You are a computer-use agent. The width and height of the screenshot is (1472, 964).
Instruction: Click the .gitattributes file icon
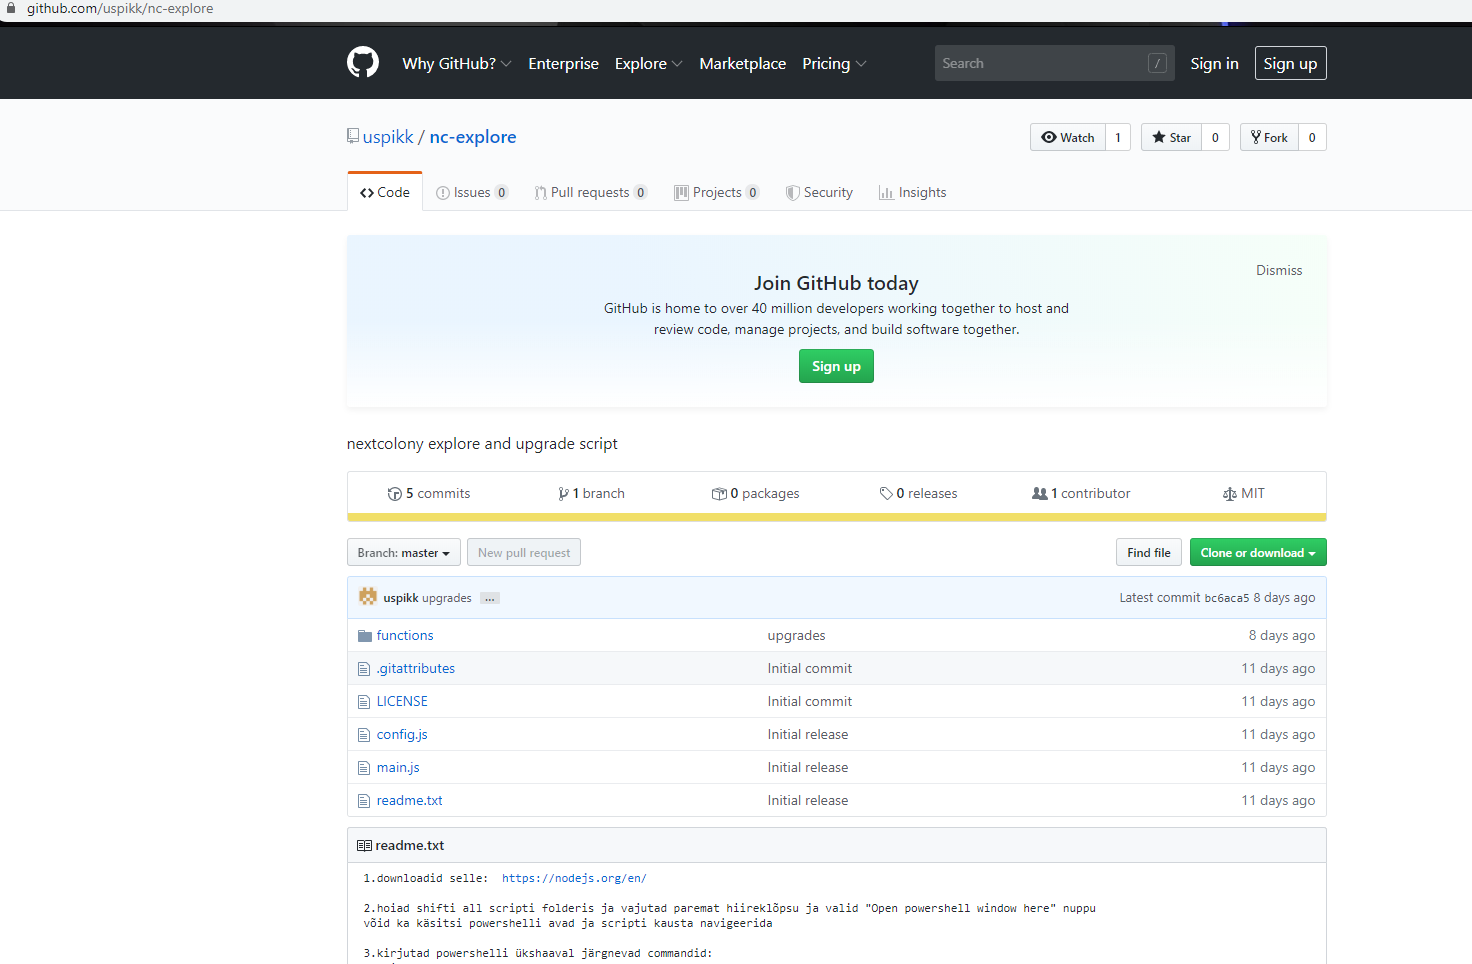(364, 669)
